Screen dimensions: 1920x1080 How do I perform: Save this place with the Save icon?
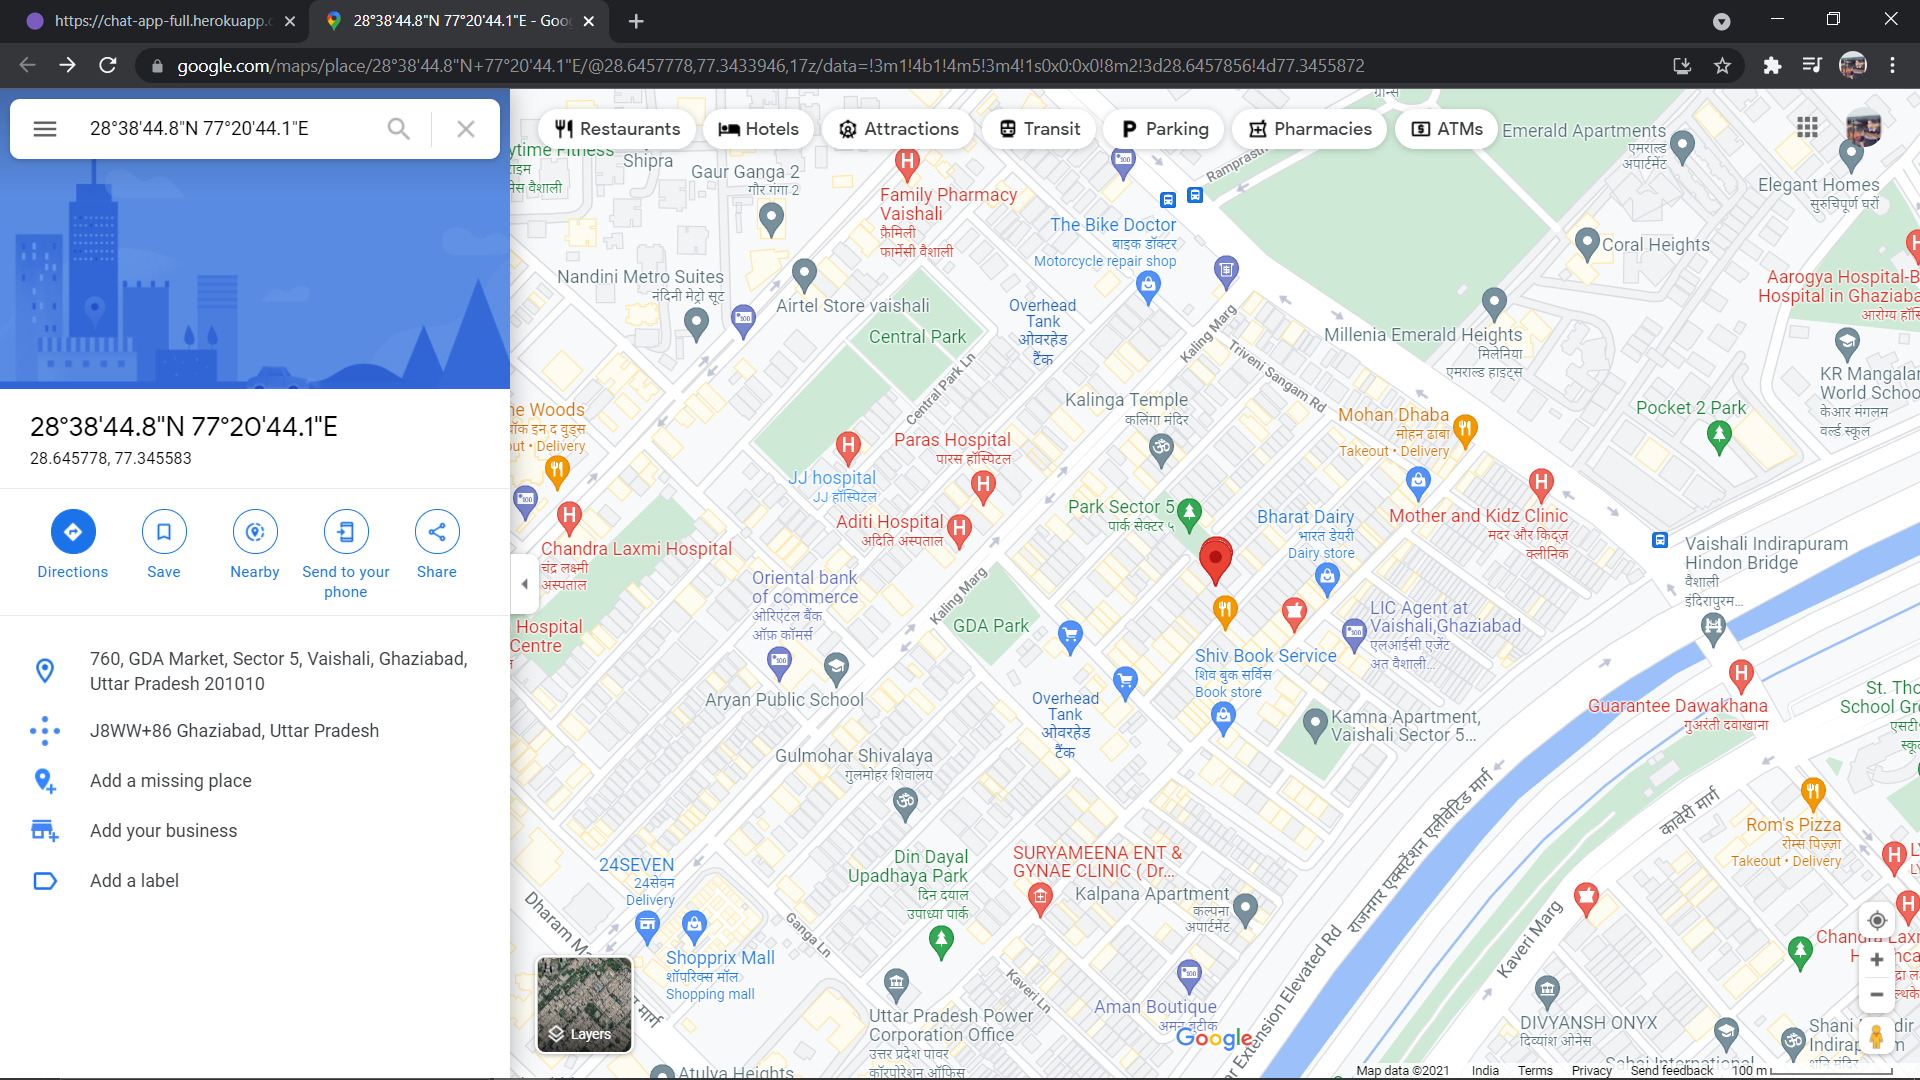coord(163,531)
